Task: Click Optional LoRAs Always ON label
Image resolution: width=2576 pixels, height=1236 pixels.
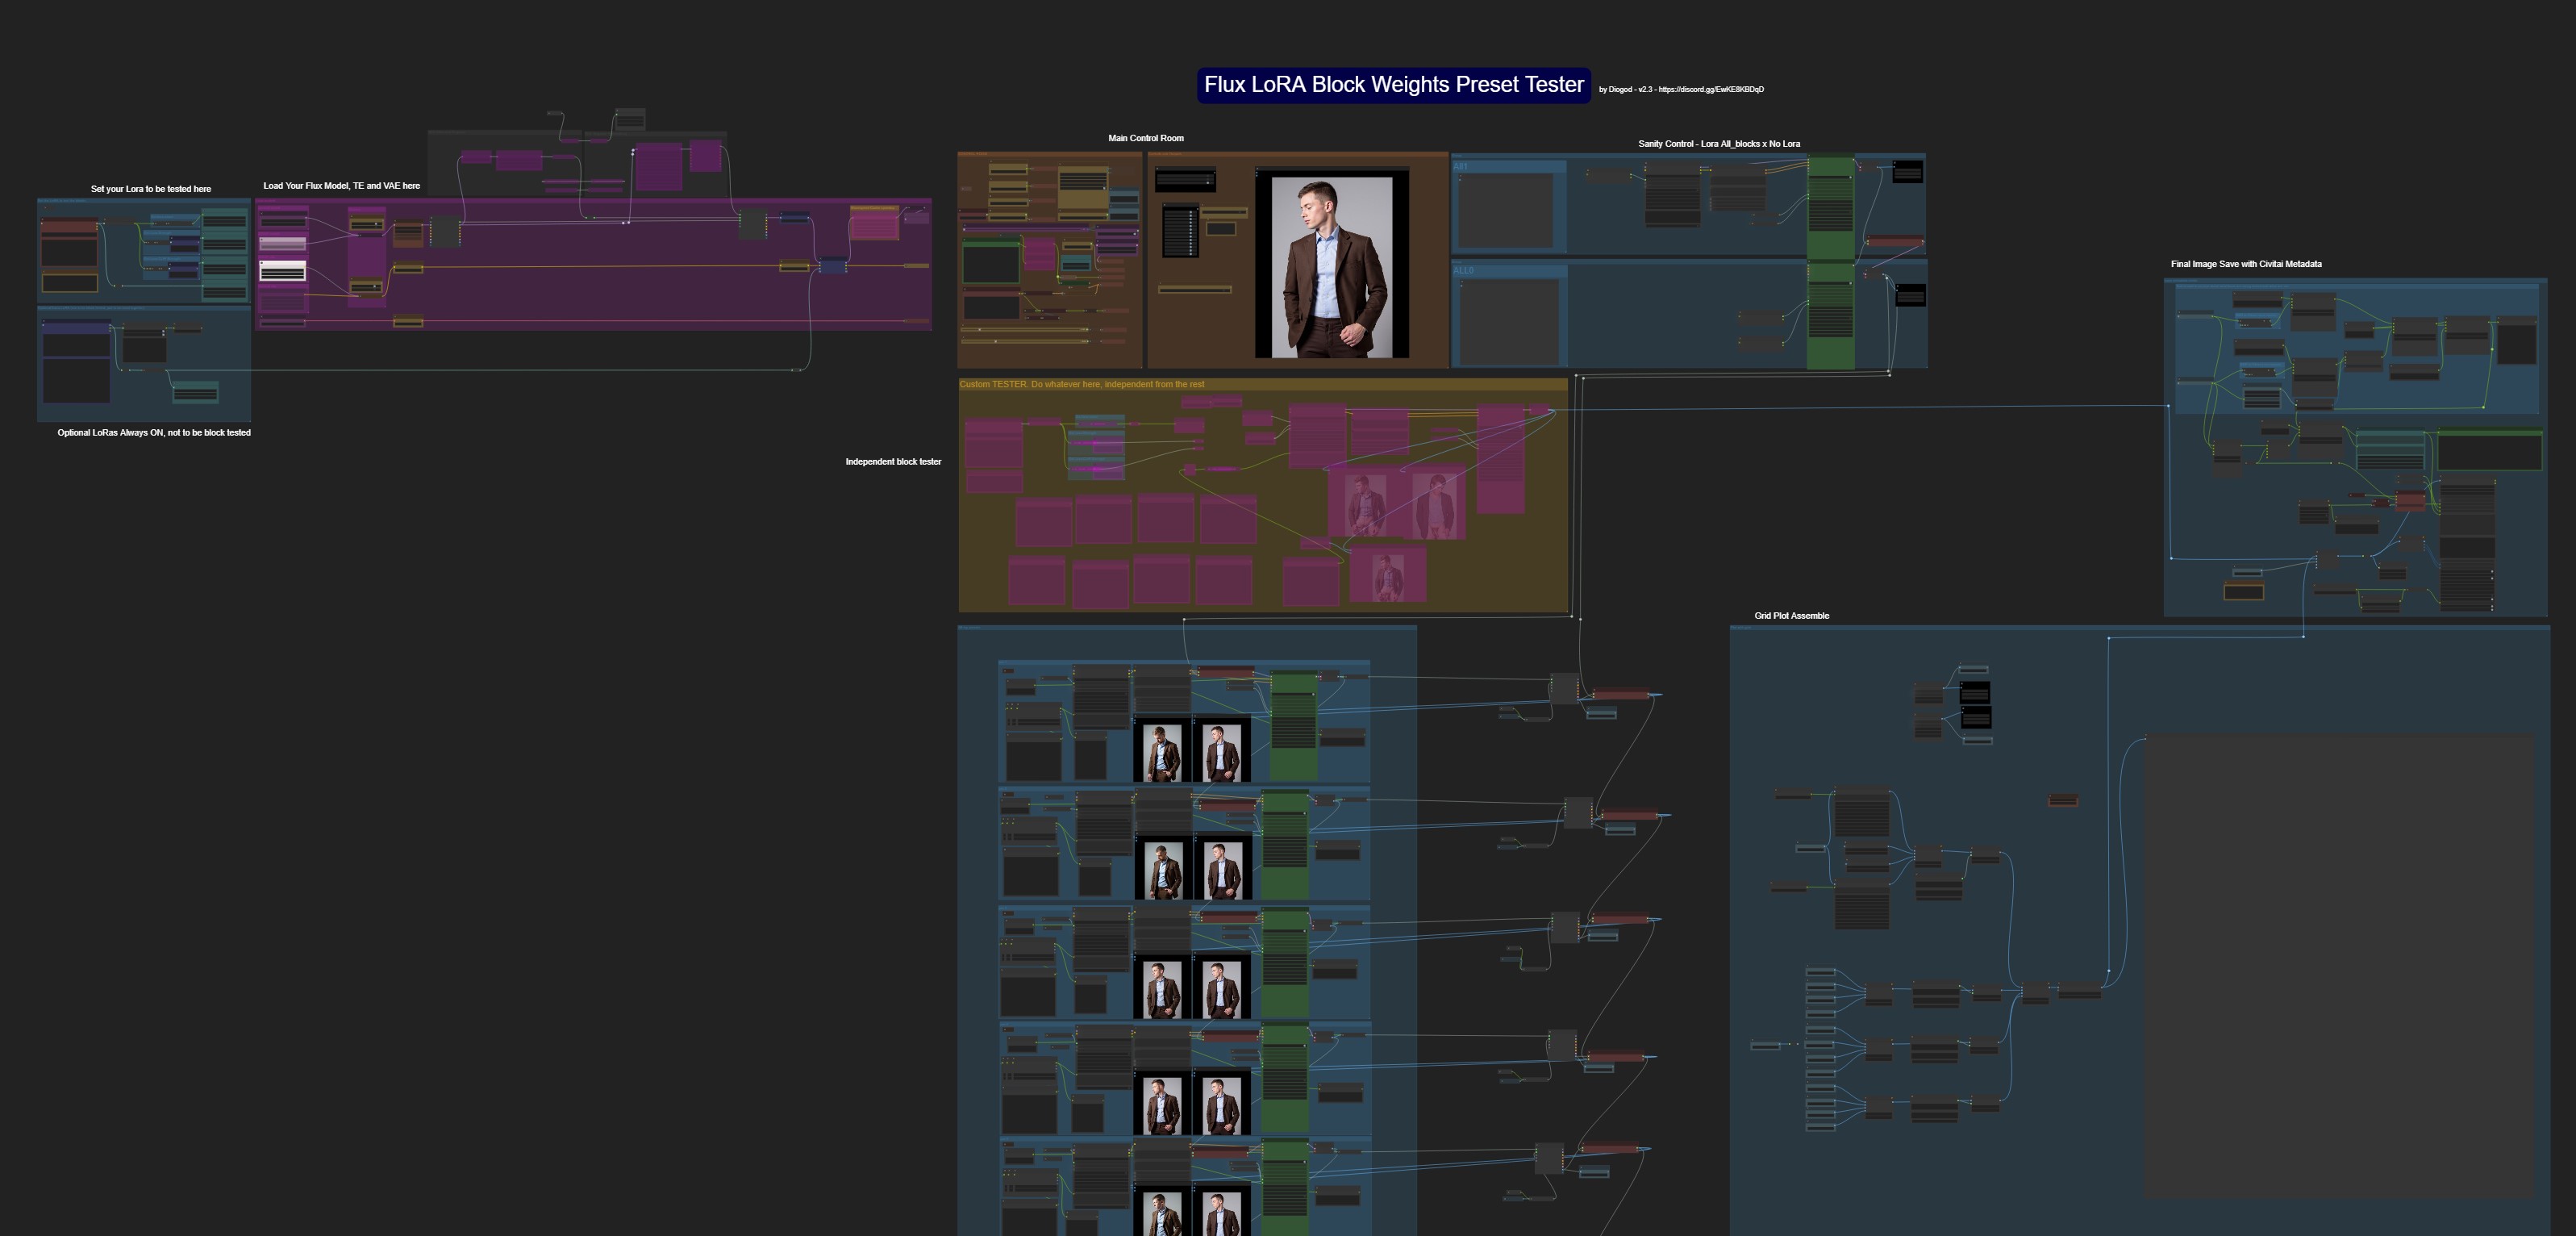Action: coord(153,433)
